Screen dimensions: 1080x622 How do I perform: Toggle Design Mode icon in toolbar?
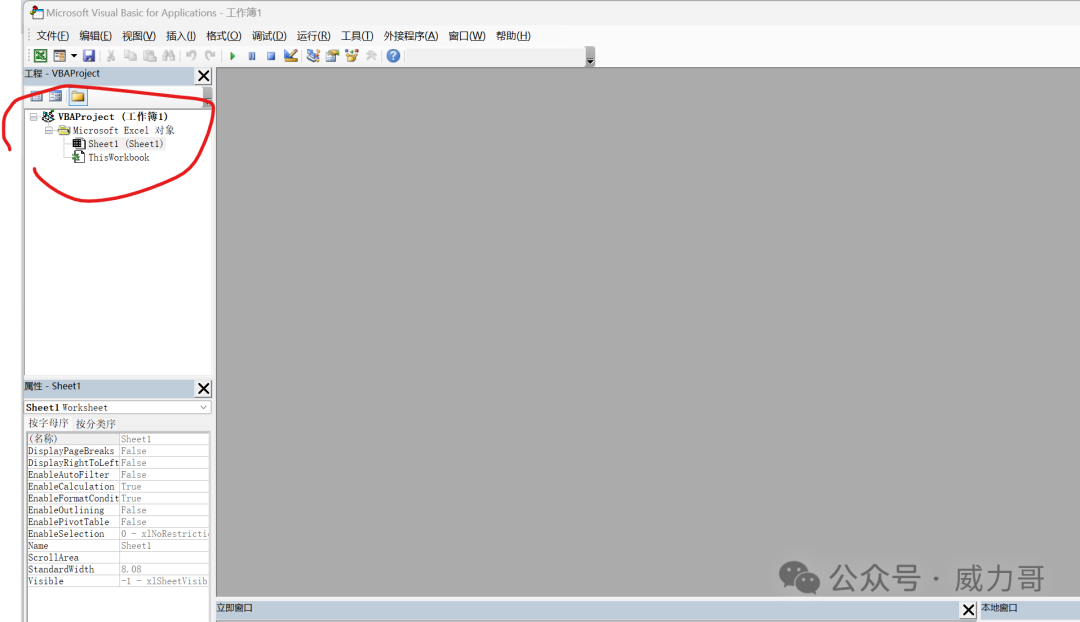pos(291,56)
